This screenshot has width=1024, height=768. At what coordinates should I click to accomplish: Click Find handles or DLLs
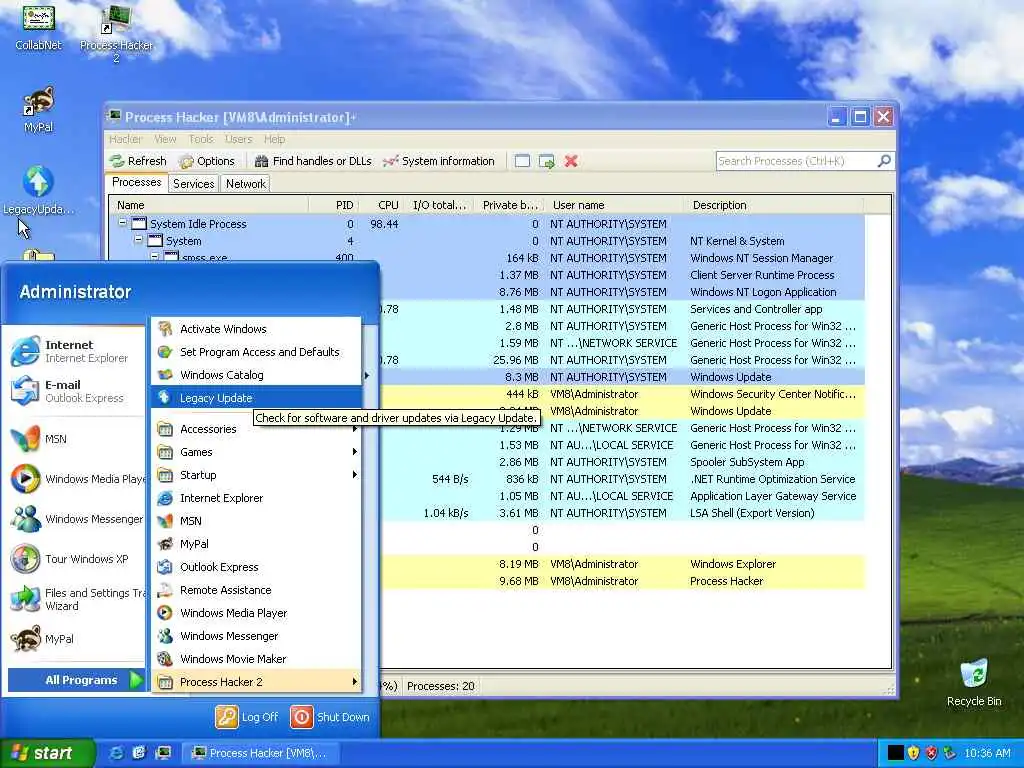[x=313, y=161]
